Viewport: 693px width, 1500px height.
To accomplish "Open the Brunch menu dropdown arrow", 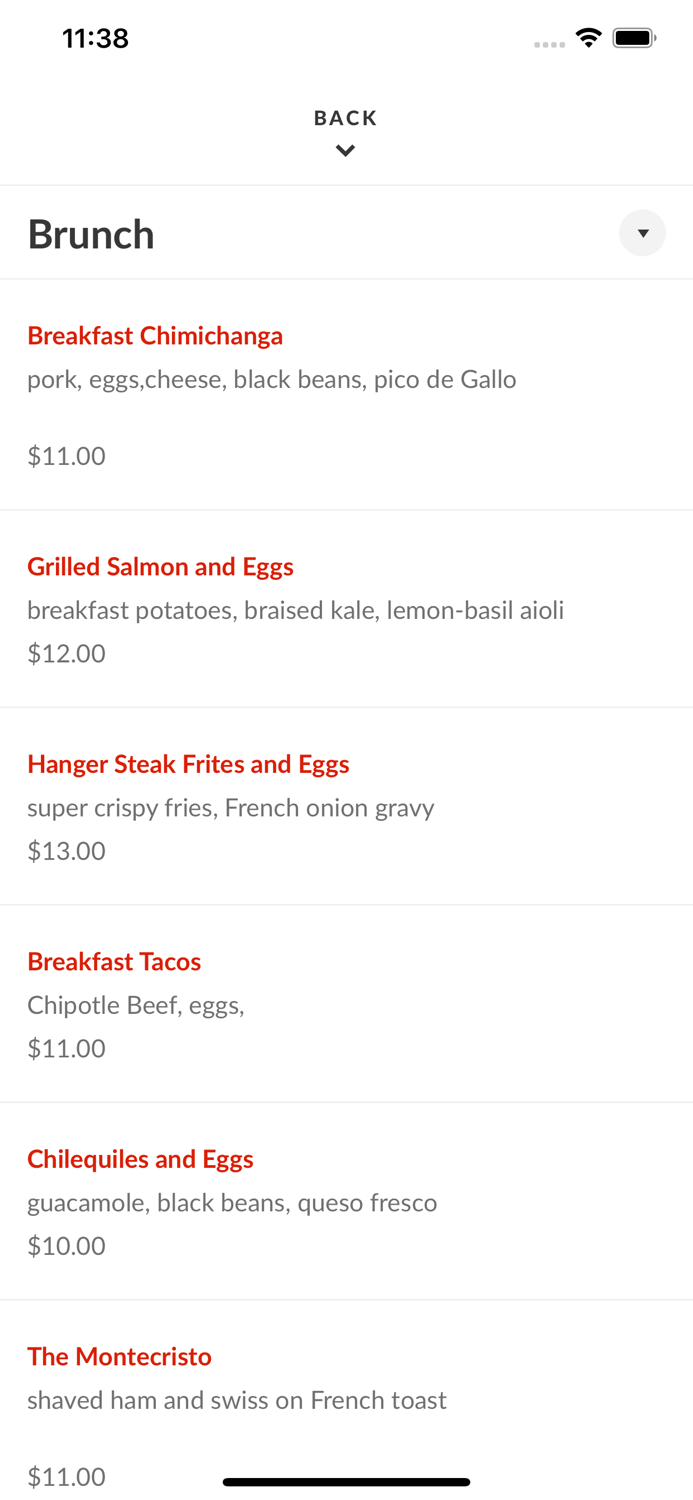I will coord(642,233).
